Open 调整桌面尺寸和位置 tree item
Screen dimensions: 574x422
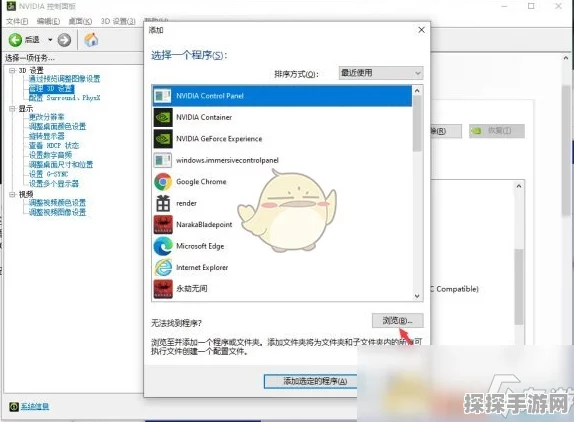point(61,165)
